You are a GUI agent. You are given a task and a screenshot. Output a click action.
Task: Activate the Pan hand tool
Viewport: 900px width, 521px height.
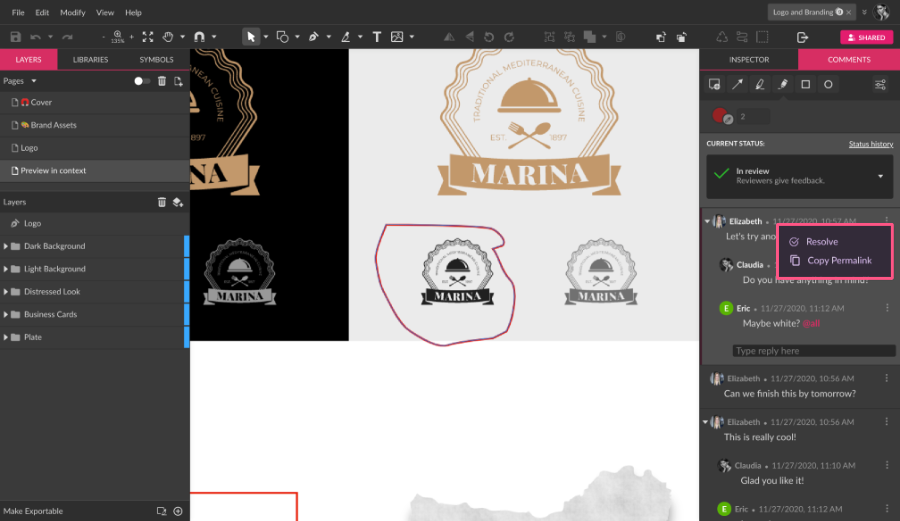point(168,37)
